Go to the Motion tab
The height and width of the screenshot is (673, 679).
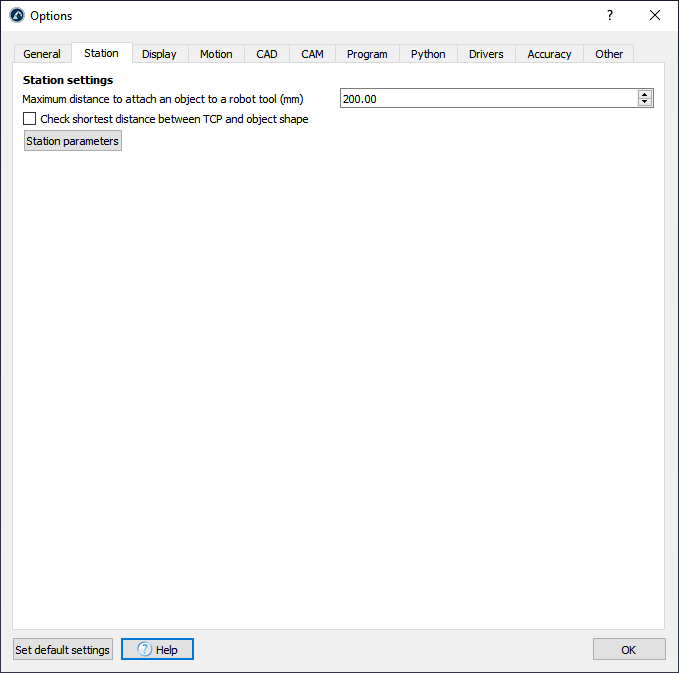pos(216,54)
